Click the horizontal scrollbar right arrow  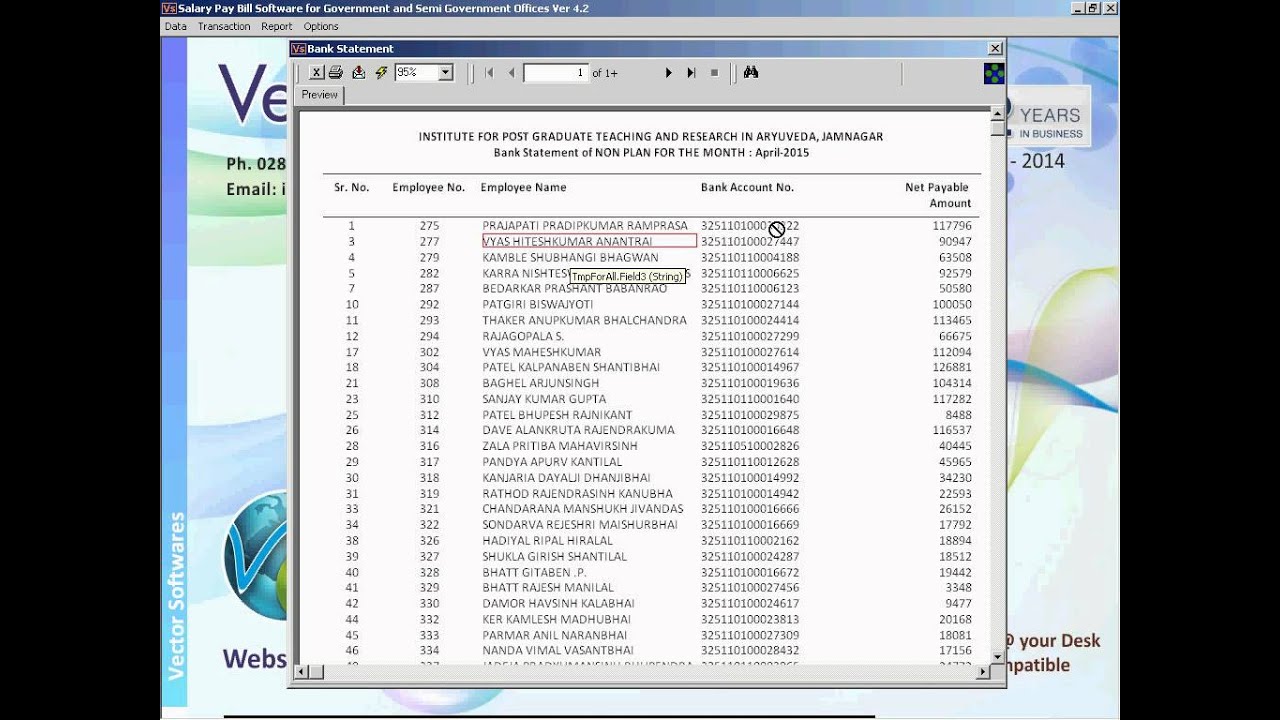983,672
